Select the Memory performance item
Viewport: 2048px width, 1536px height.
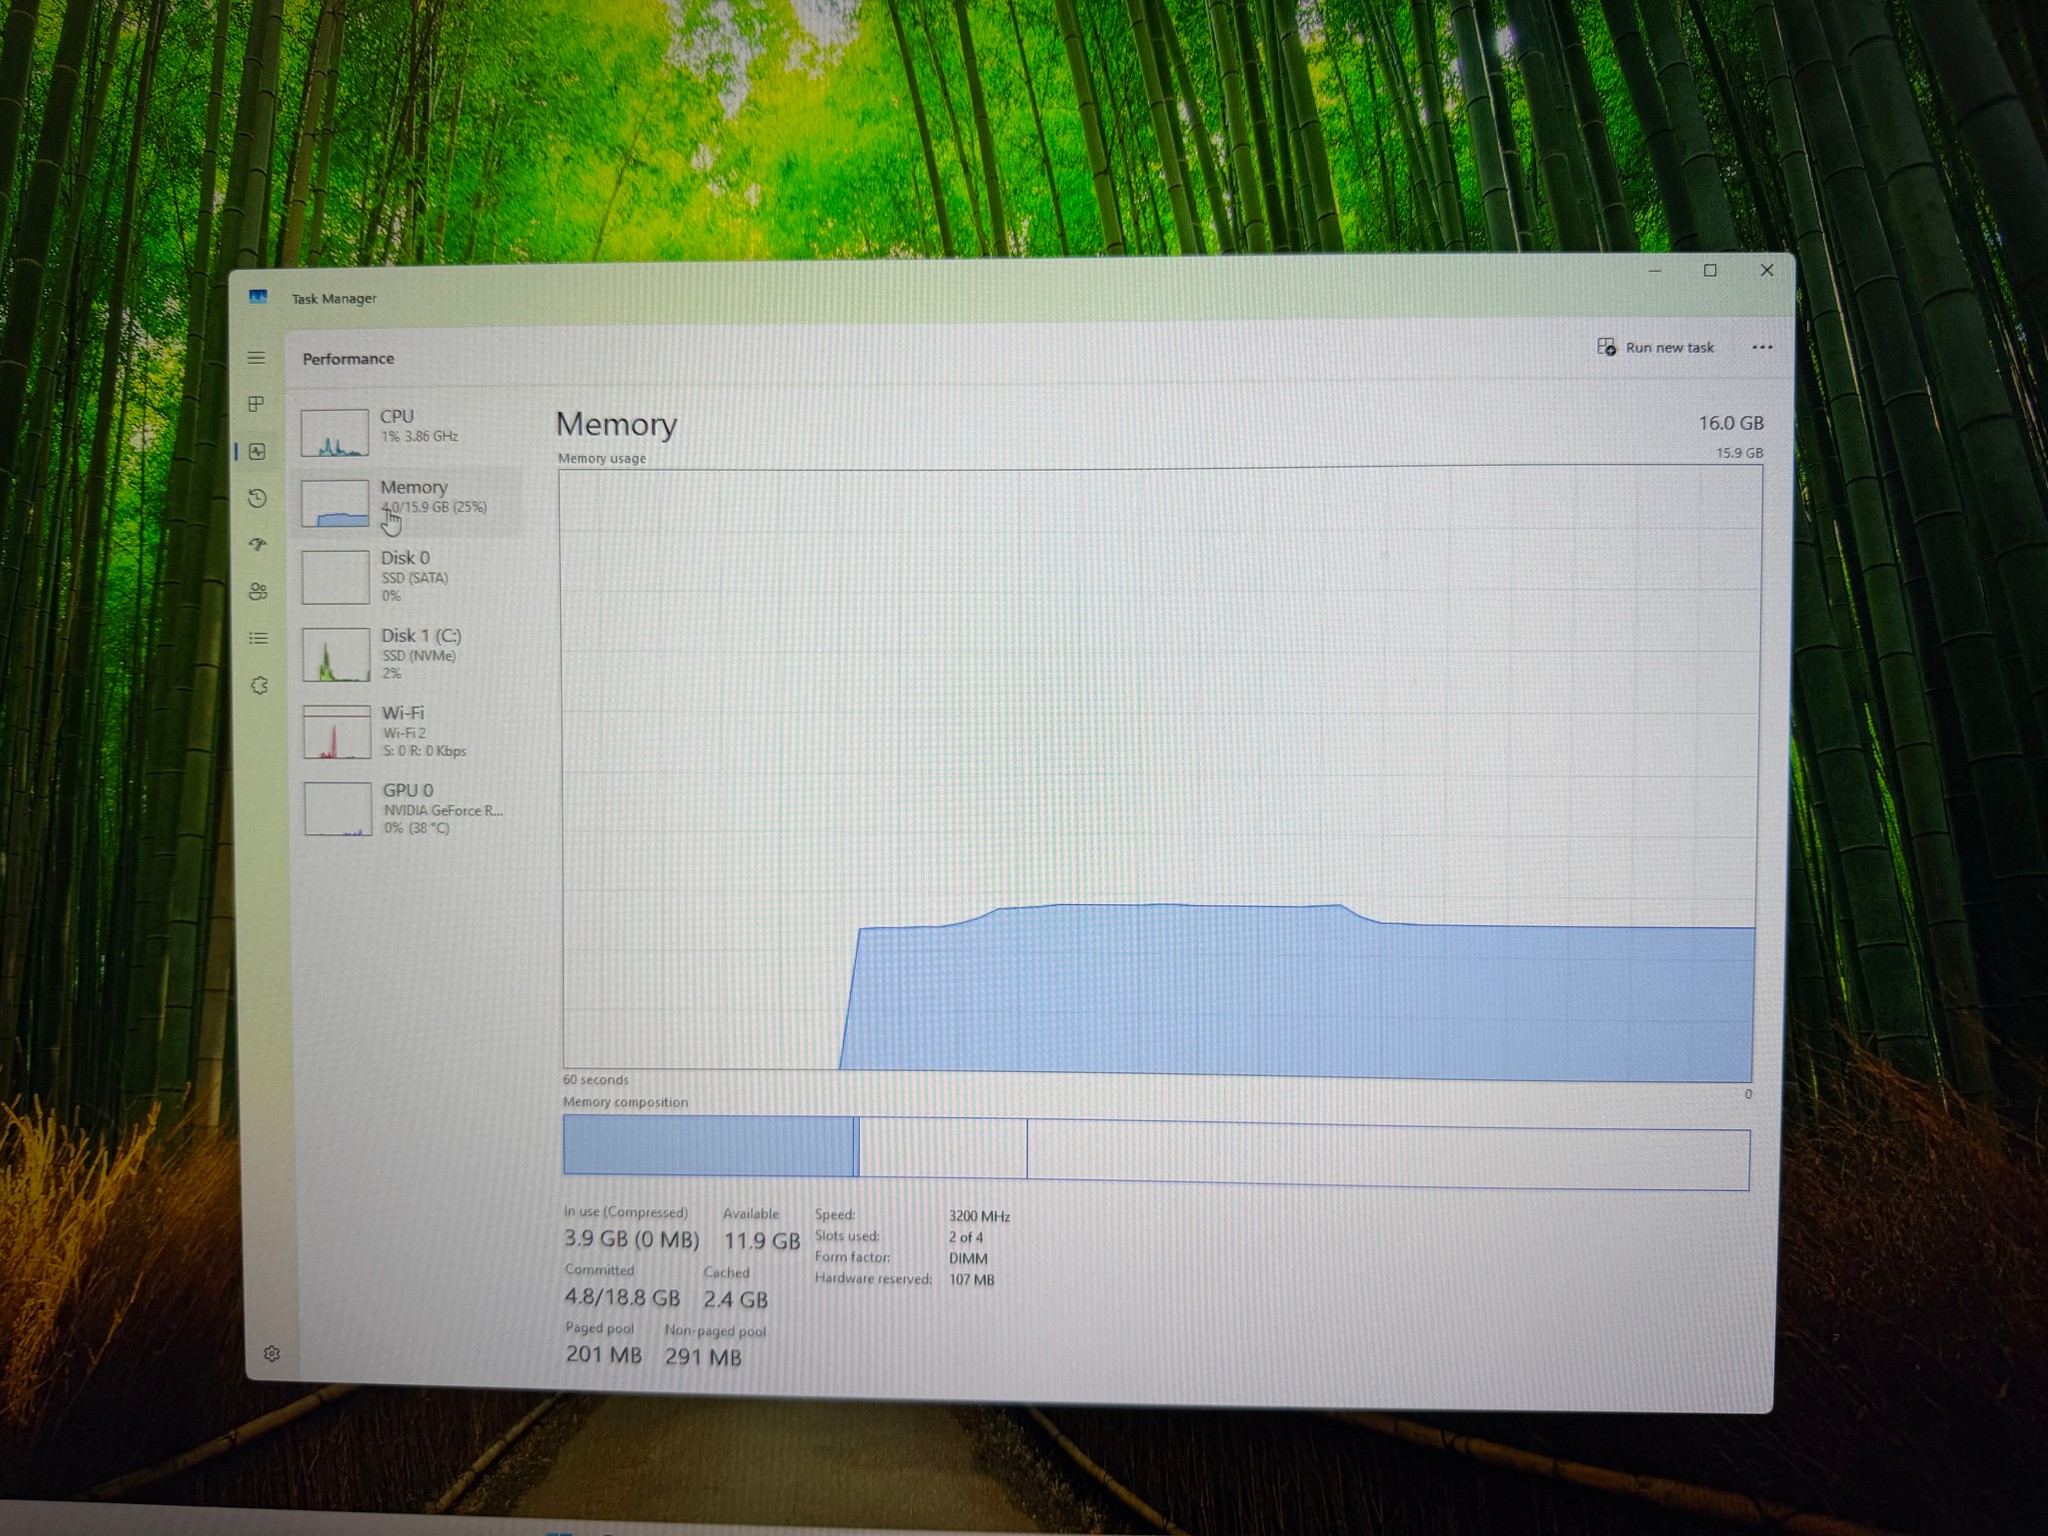coord(408,501)
